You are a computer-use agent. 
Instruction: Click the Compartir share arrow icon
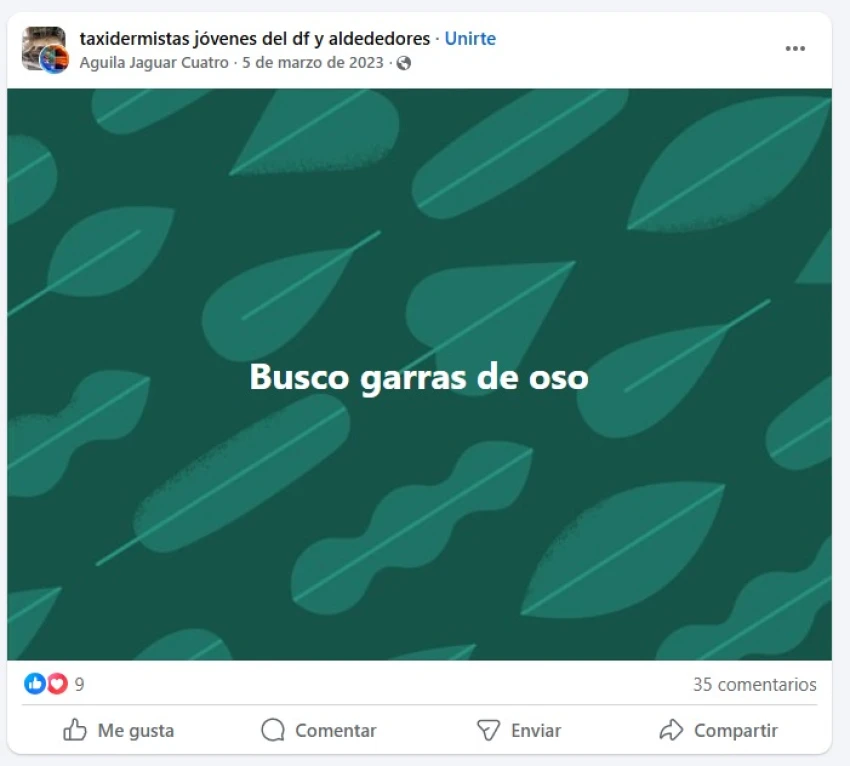click(671, 730)
